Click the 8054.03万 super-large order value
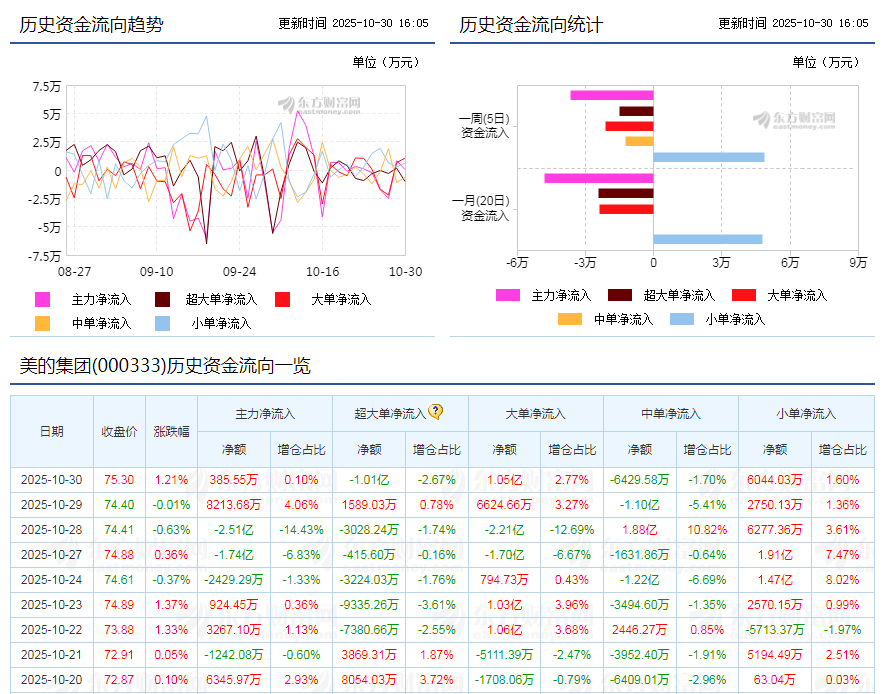Image resolution: width=896 pixels, height=694 pixels. (x=369, y=680)
